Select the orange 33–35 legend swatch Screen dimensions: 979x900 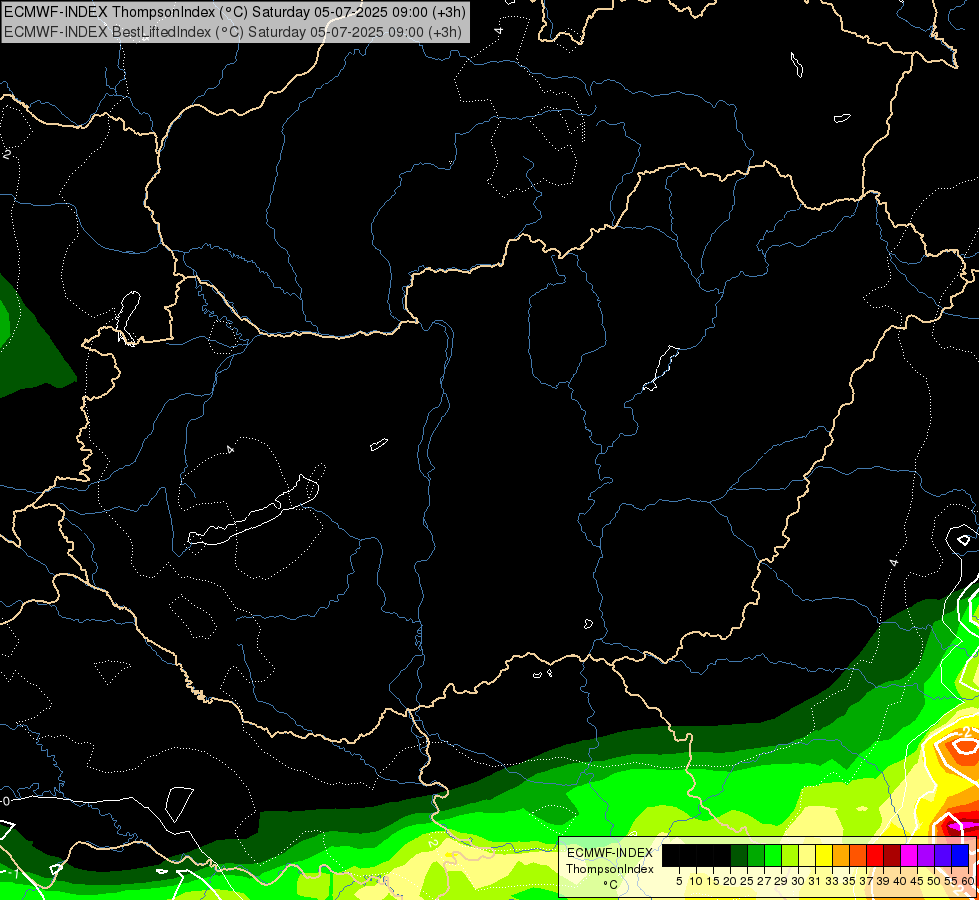[x=841, y=855]
